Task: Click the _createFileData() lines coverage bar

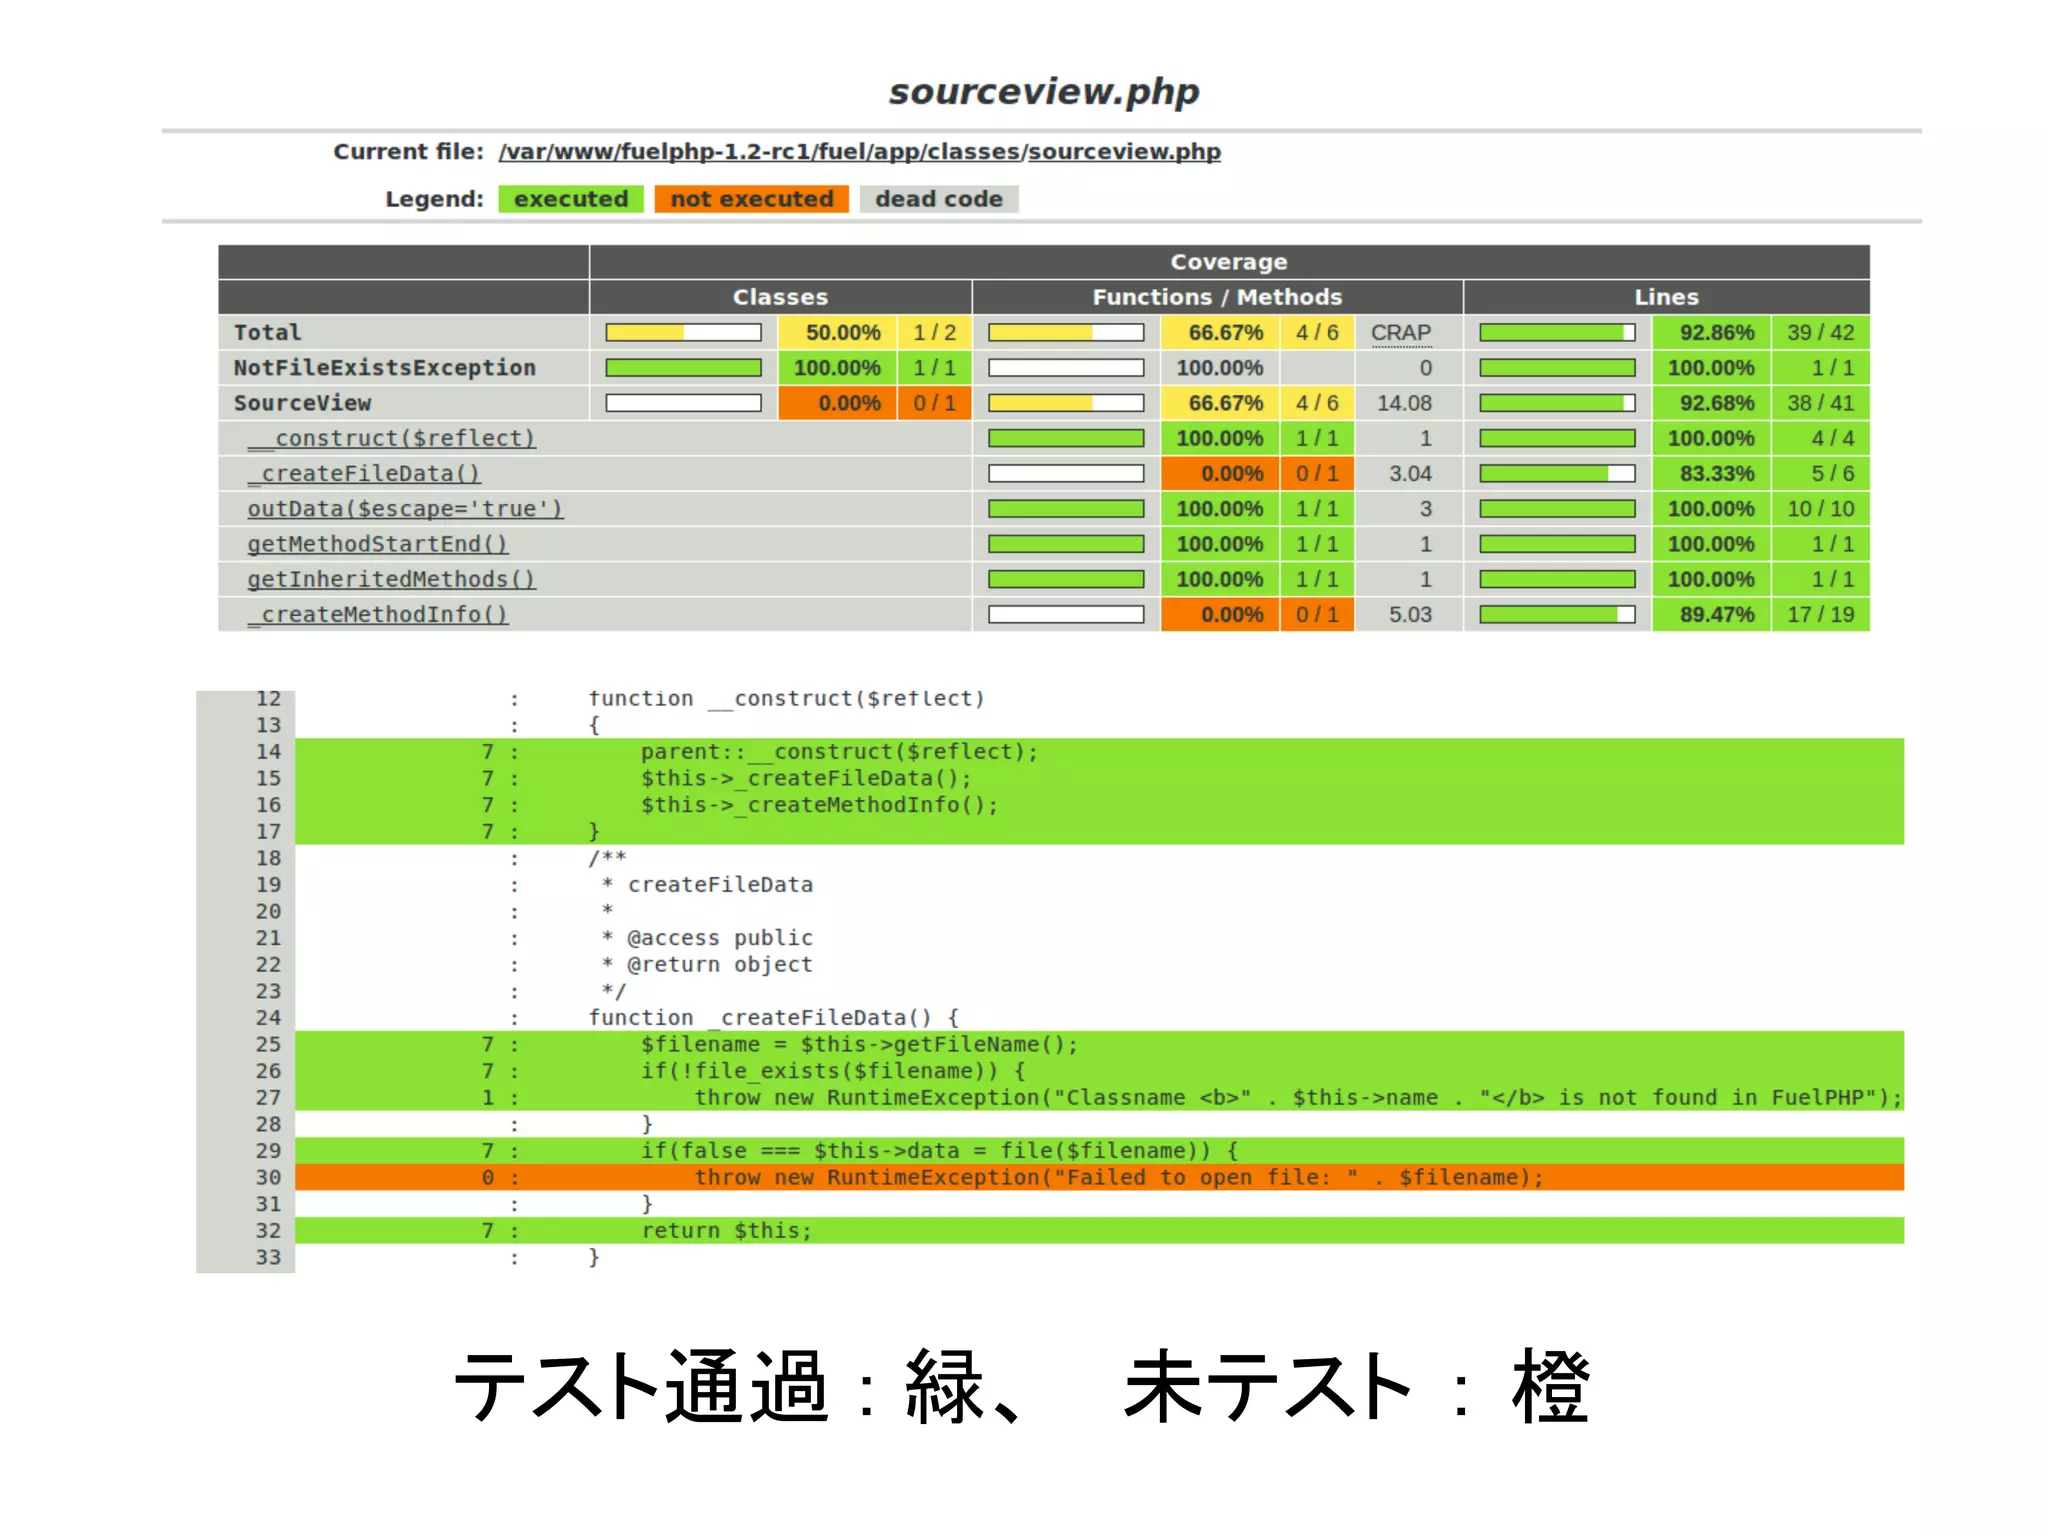Action: (1557, 473)
